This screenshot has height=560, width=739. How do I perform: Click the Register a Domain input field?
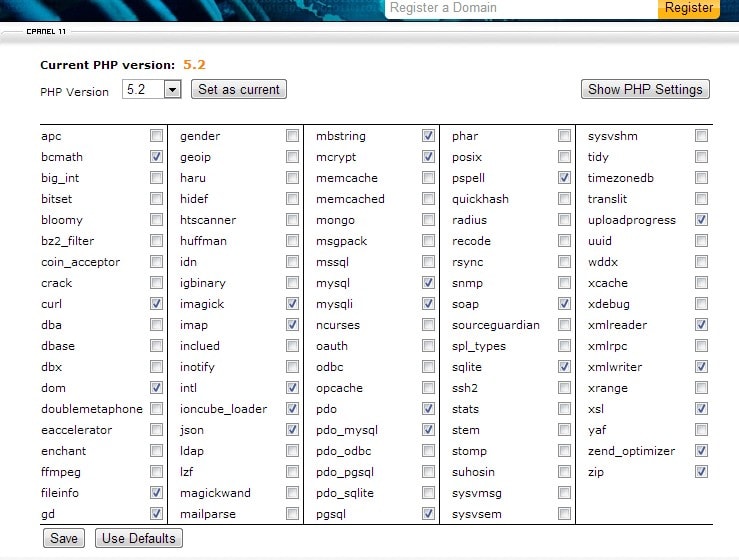pos(520,8)
